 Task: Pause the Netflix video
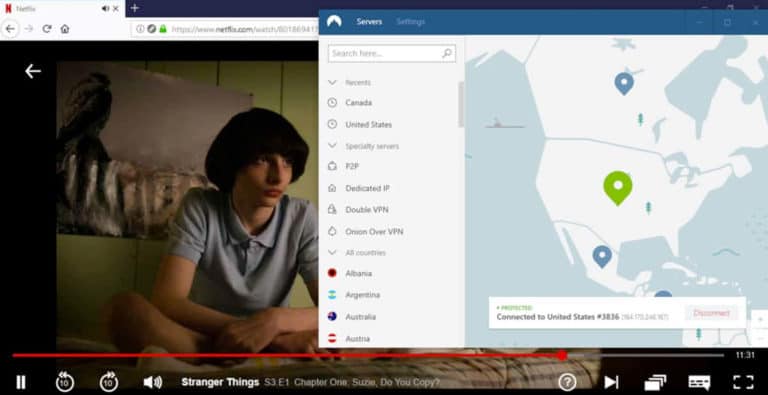(21, 382)
